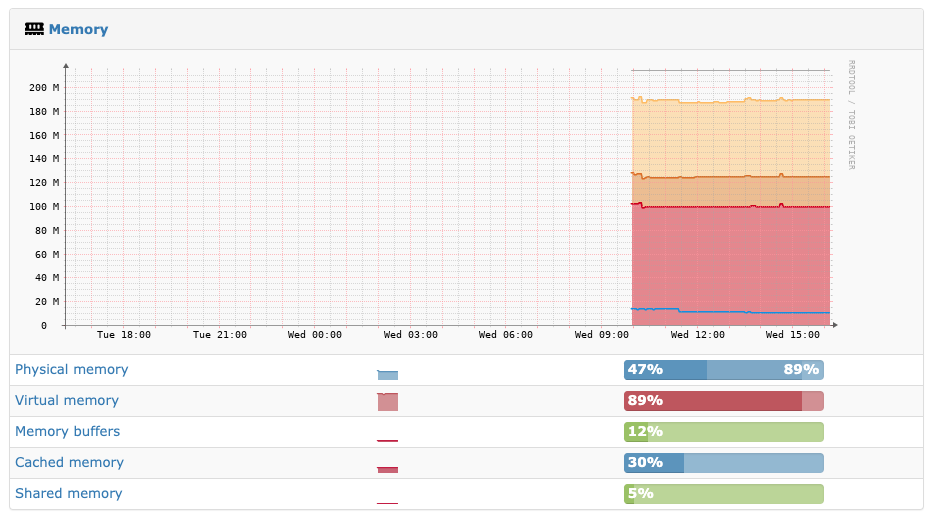This screenshot has height=521, width=929.
Task: Click the Physical memory sparkline thumbnail
Action: 387,374
